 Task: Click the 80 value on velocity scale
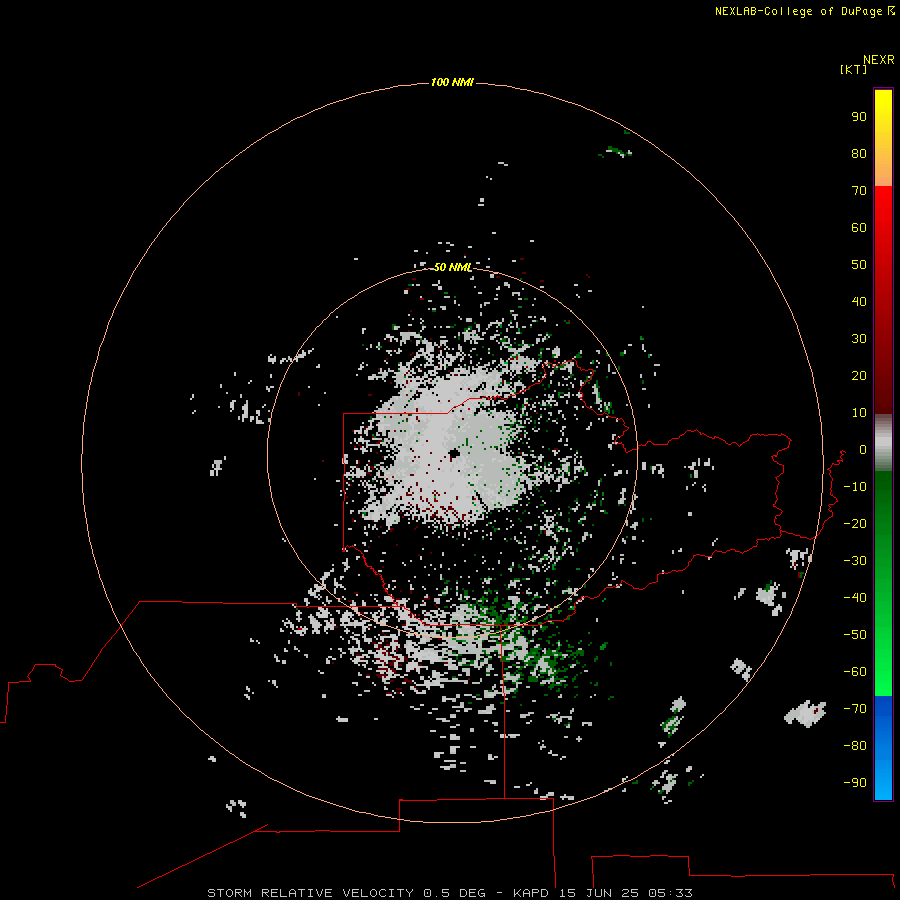[x=859, y=153]
